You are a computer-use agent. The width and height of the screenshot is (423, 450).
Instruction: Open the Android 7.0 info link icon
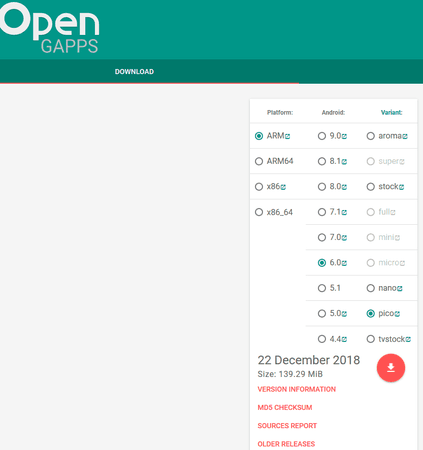coord(344,238)
